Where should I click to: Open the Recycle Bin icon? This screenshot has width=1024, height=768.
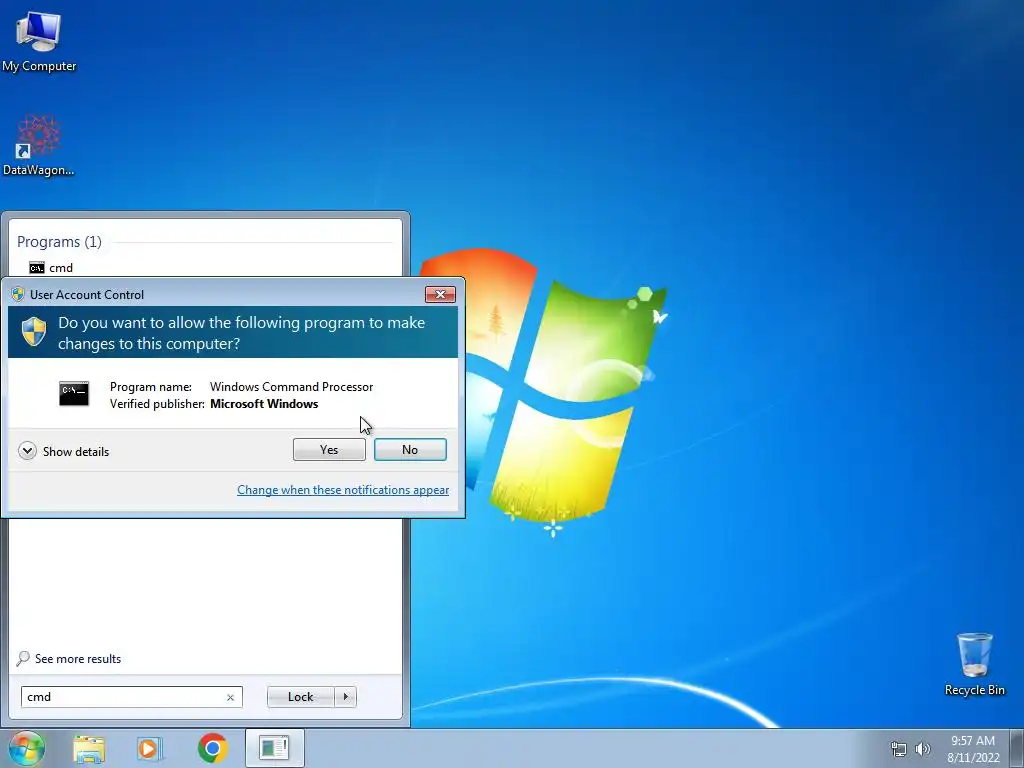pos(974,664)
